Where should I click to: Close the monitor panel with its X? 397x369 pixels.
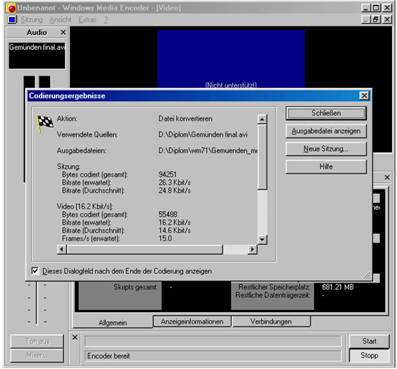click(x=387, y=177)
